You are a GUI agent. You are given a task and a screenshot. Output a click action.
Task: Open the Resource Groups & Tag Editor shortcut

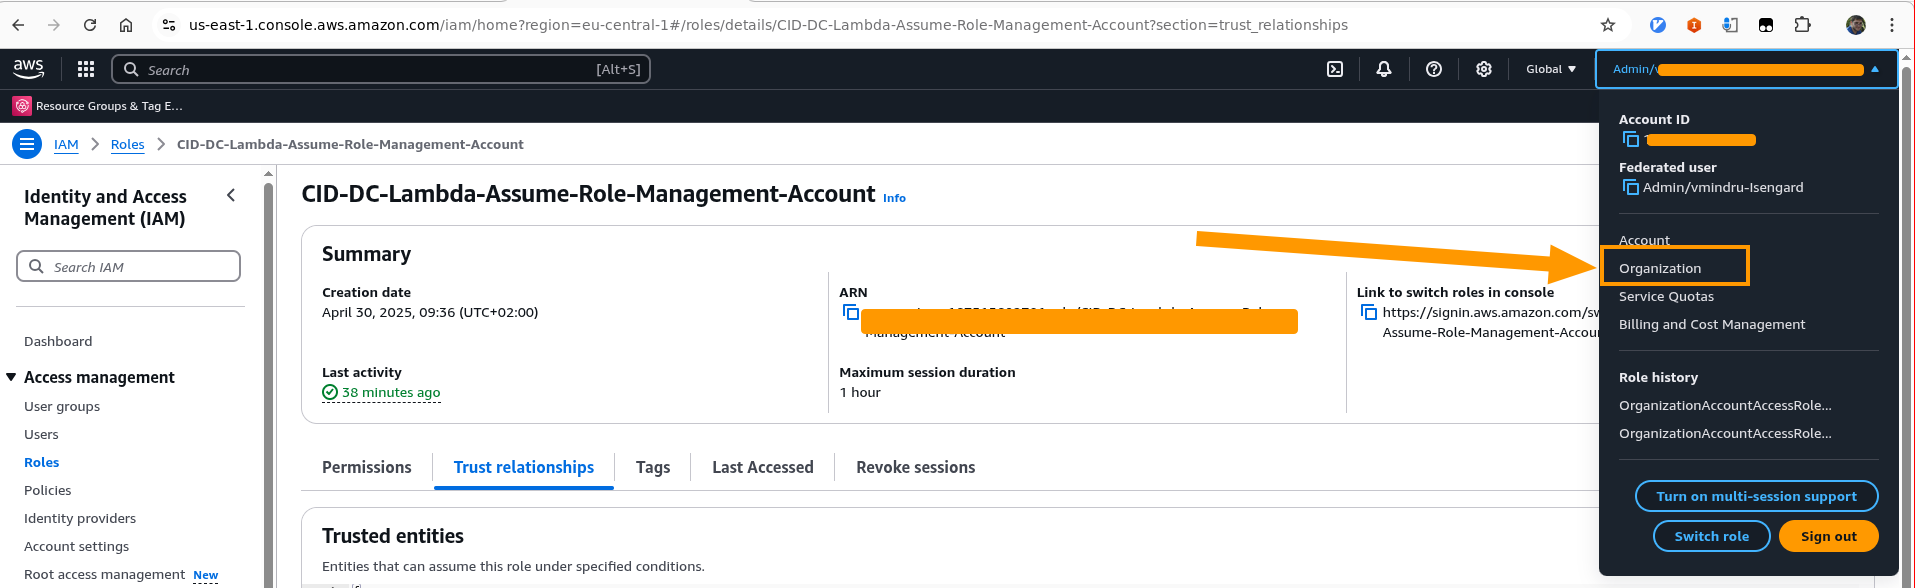tap(98, 106)
